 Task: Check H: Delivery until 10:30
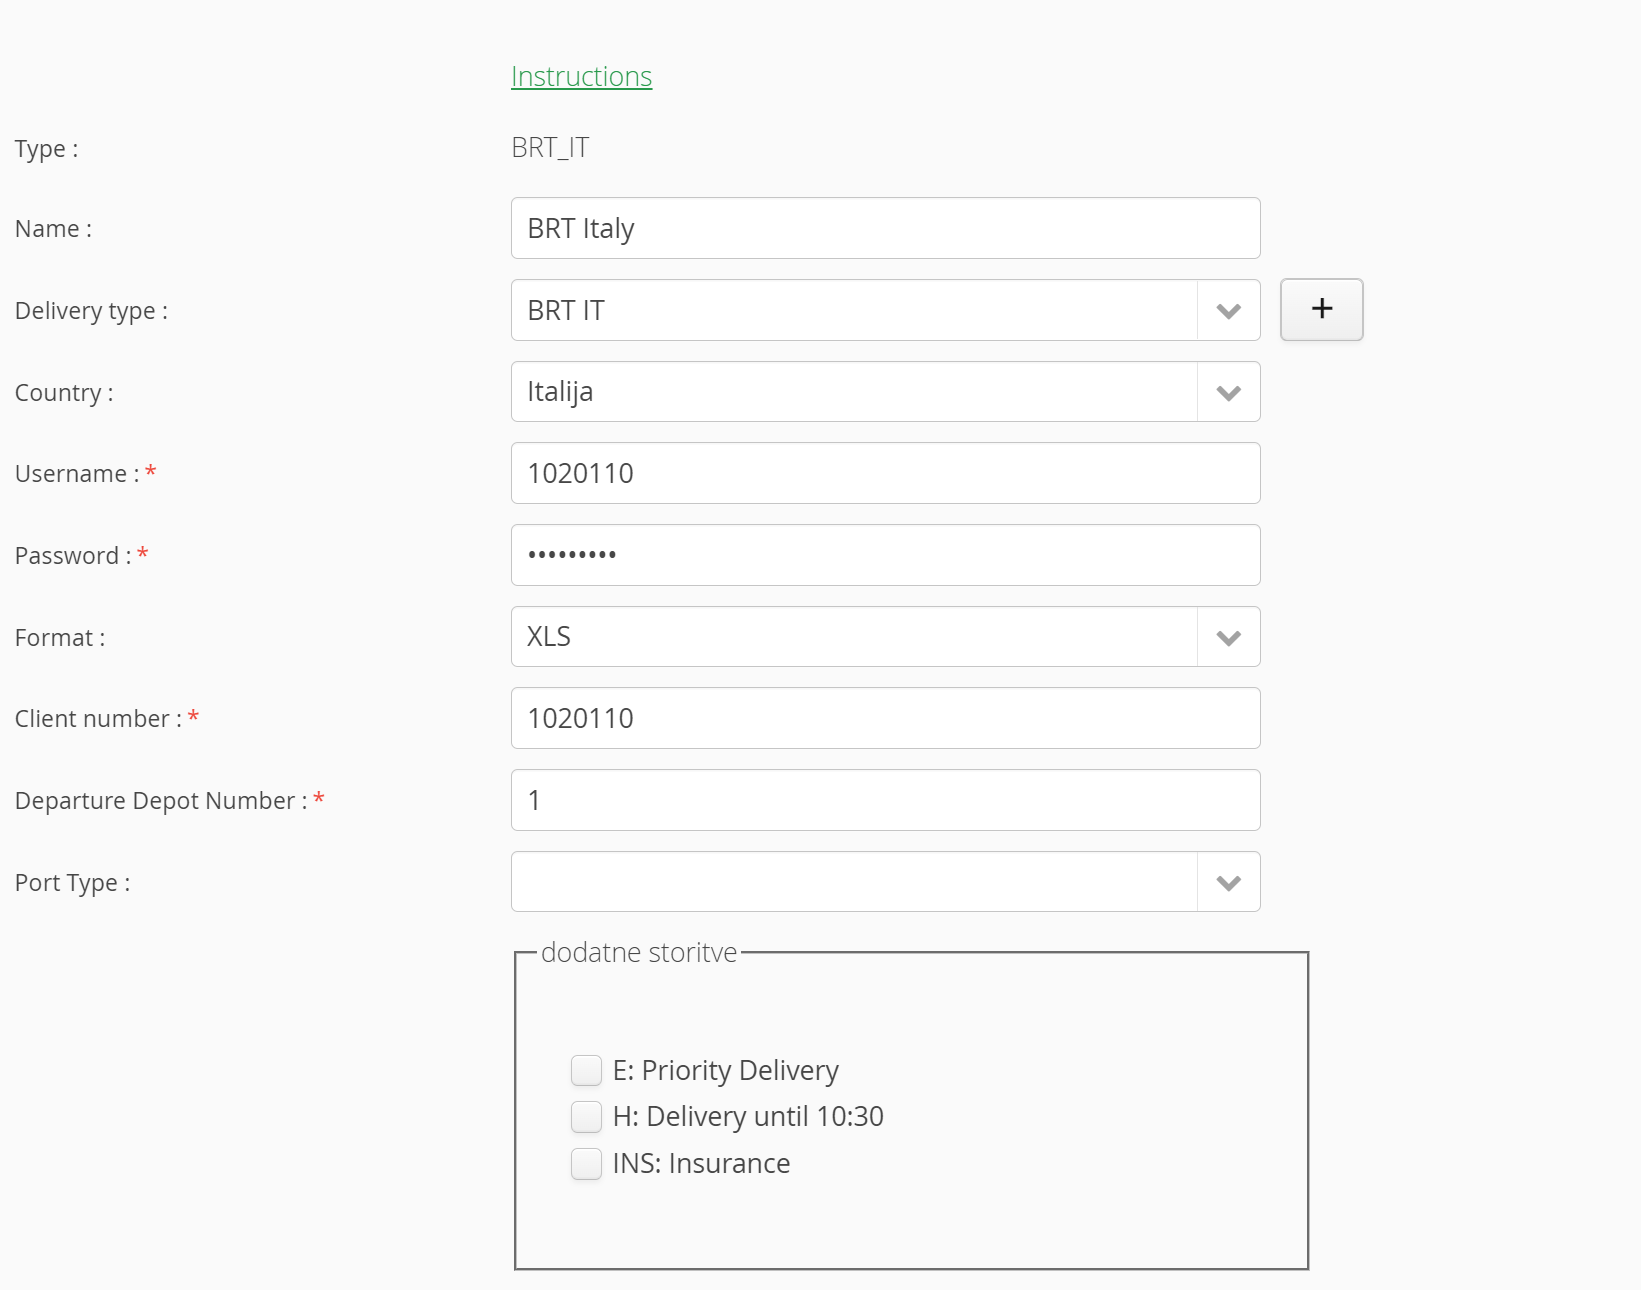click(x=586, y=1116)
